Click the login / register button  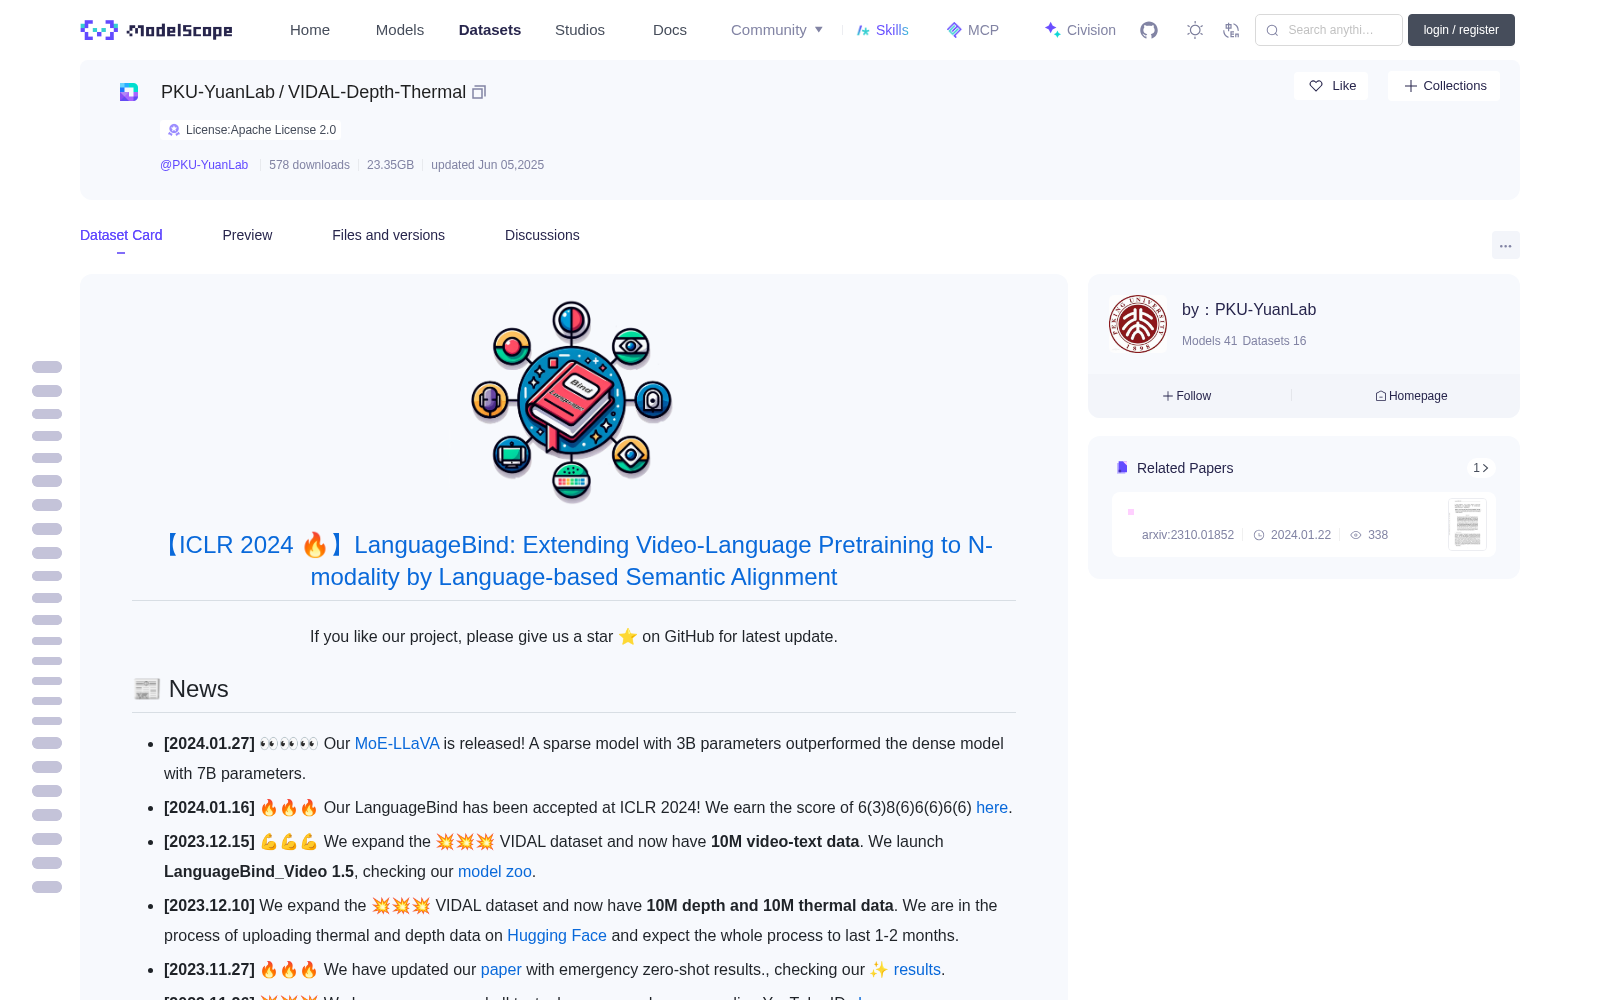(1461, 30)
